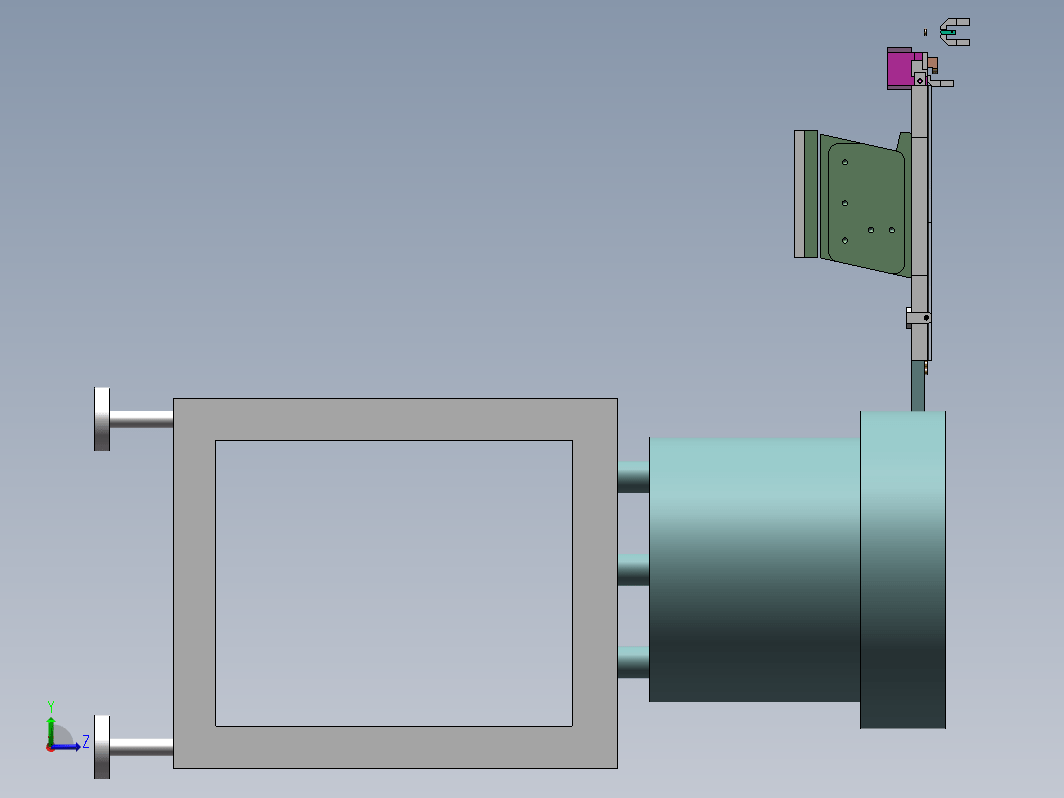Select the middle connecting rod between frame and cylinder
The height and width of the screenshot is (798, 1064).
coord(633,570)
